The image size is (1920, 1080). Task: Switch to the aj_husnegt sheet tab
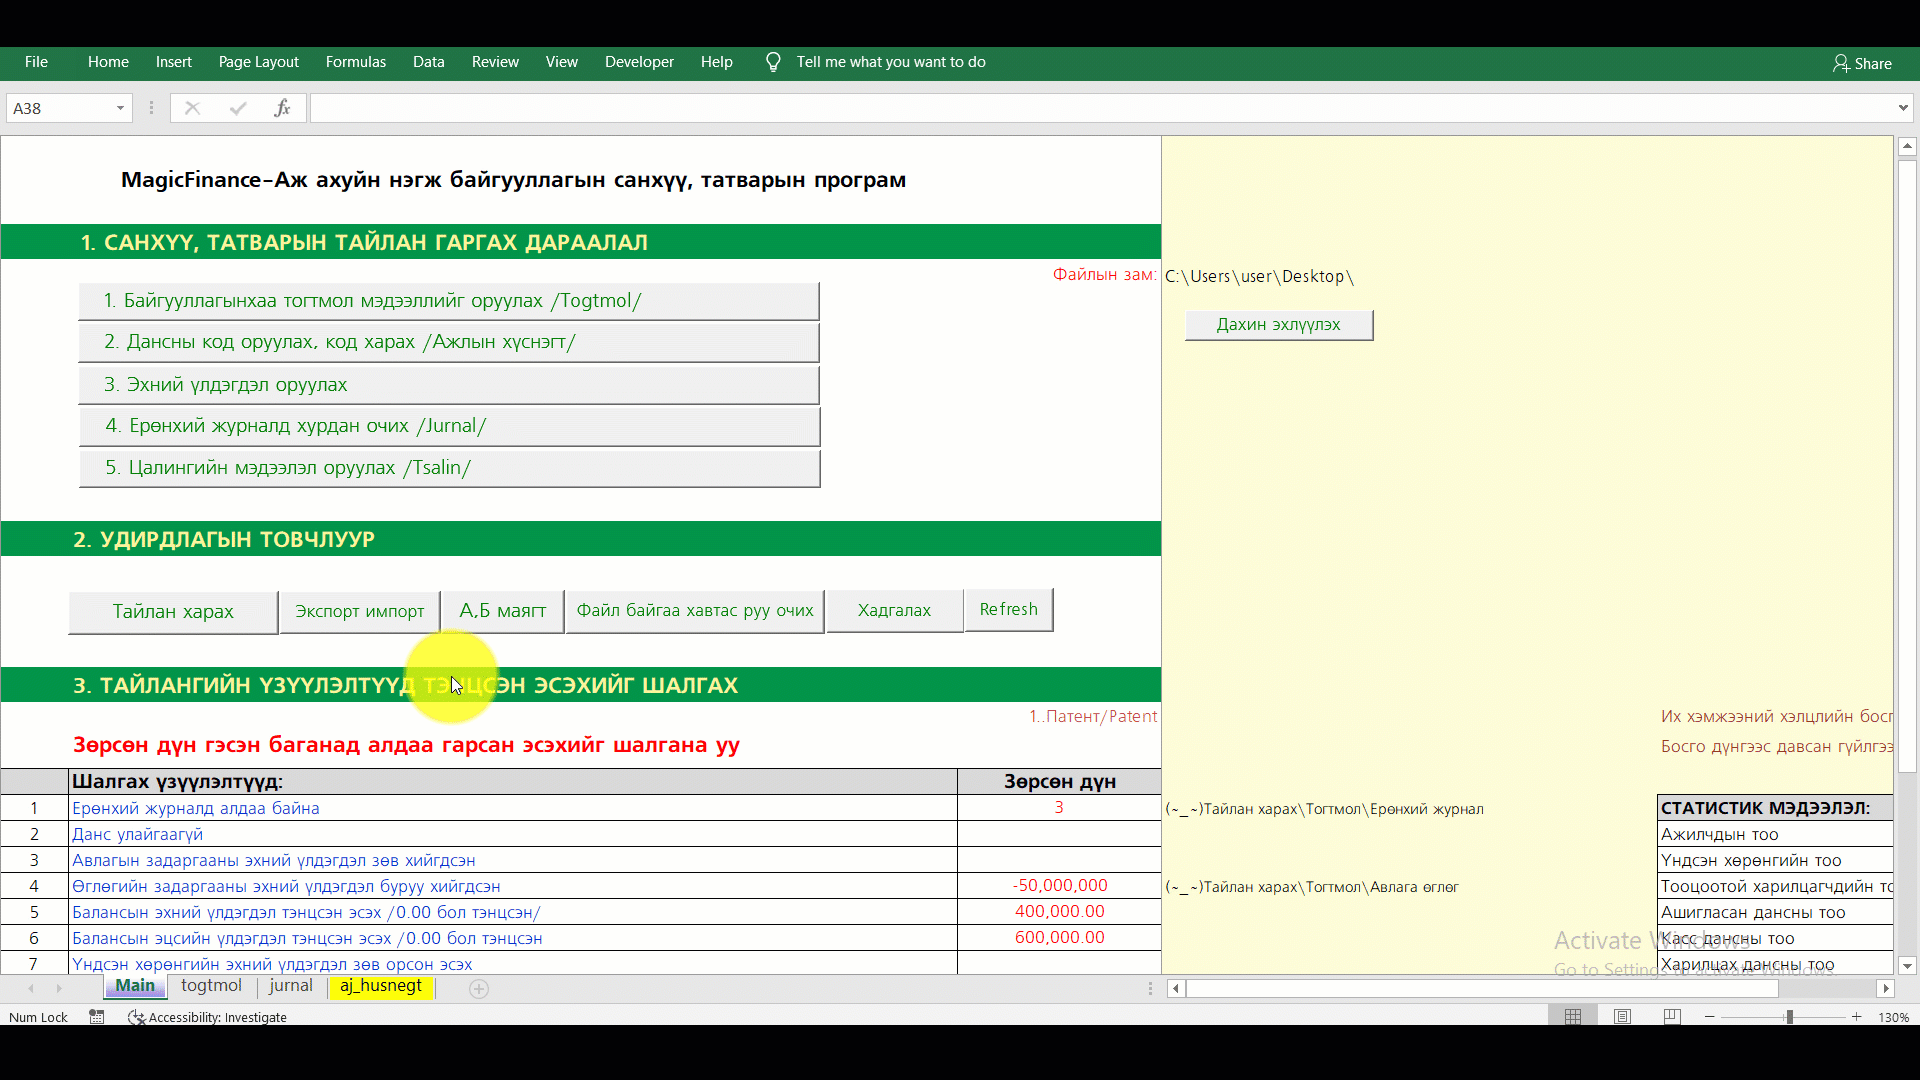pos(381,986)
